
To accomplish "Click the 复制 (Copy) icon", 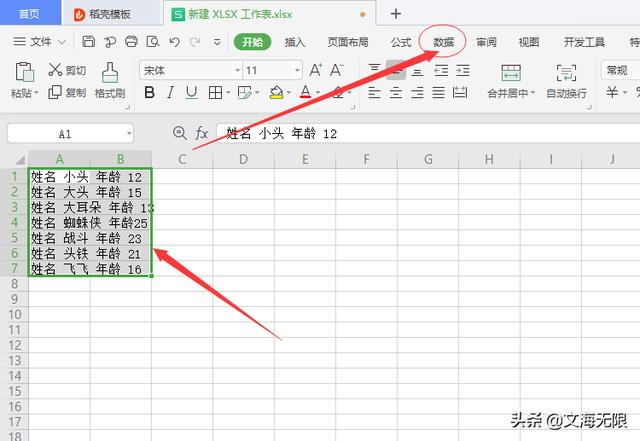I will coord(55,93).
